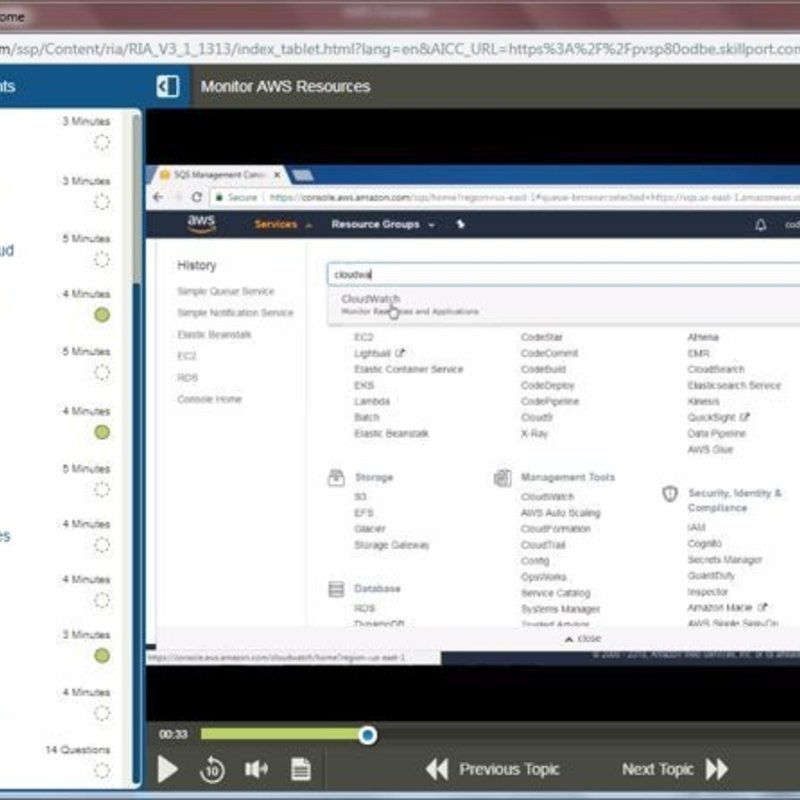Expand Resource Groups dropdown
Screen dimensions: 800x800
(x=383, y=224)
